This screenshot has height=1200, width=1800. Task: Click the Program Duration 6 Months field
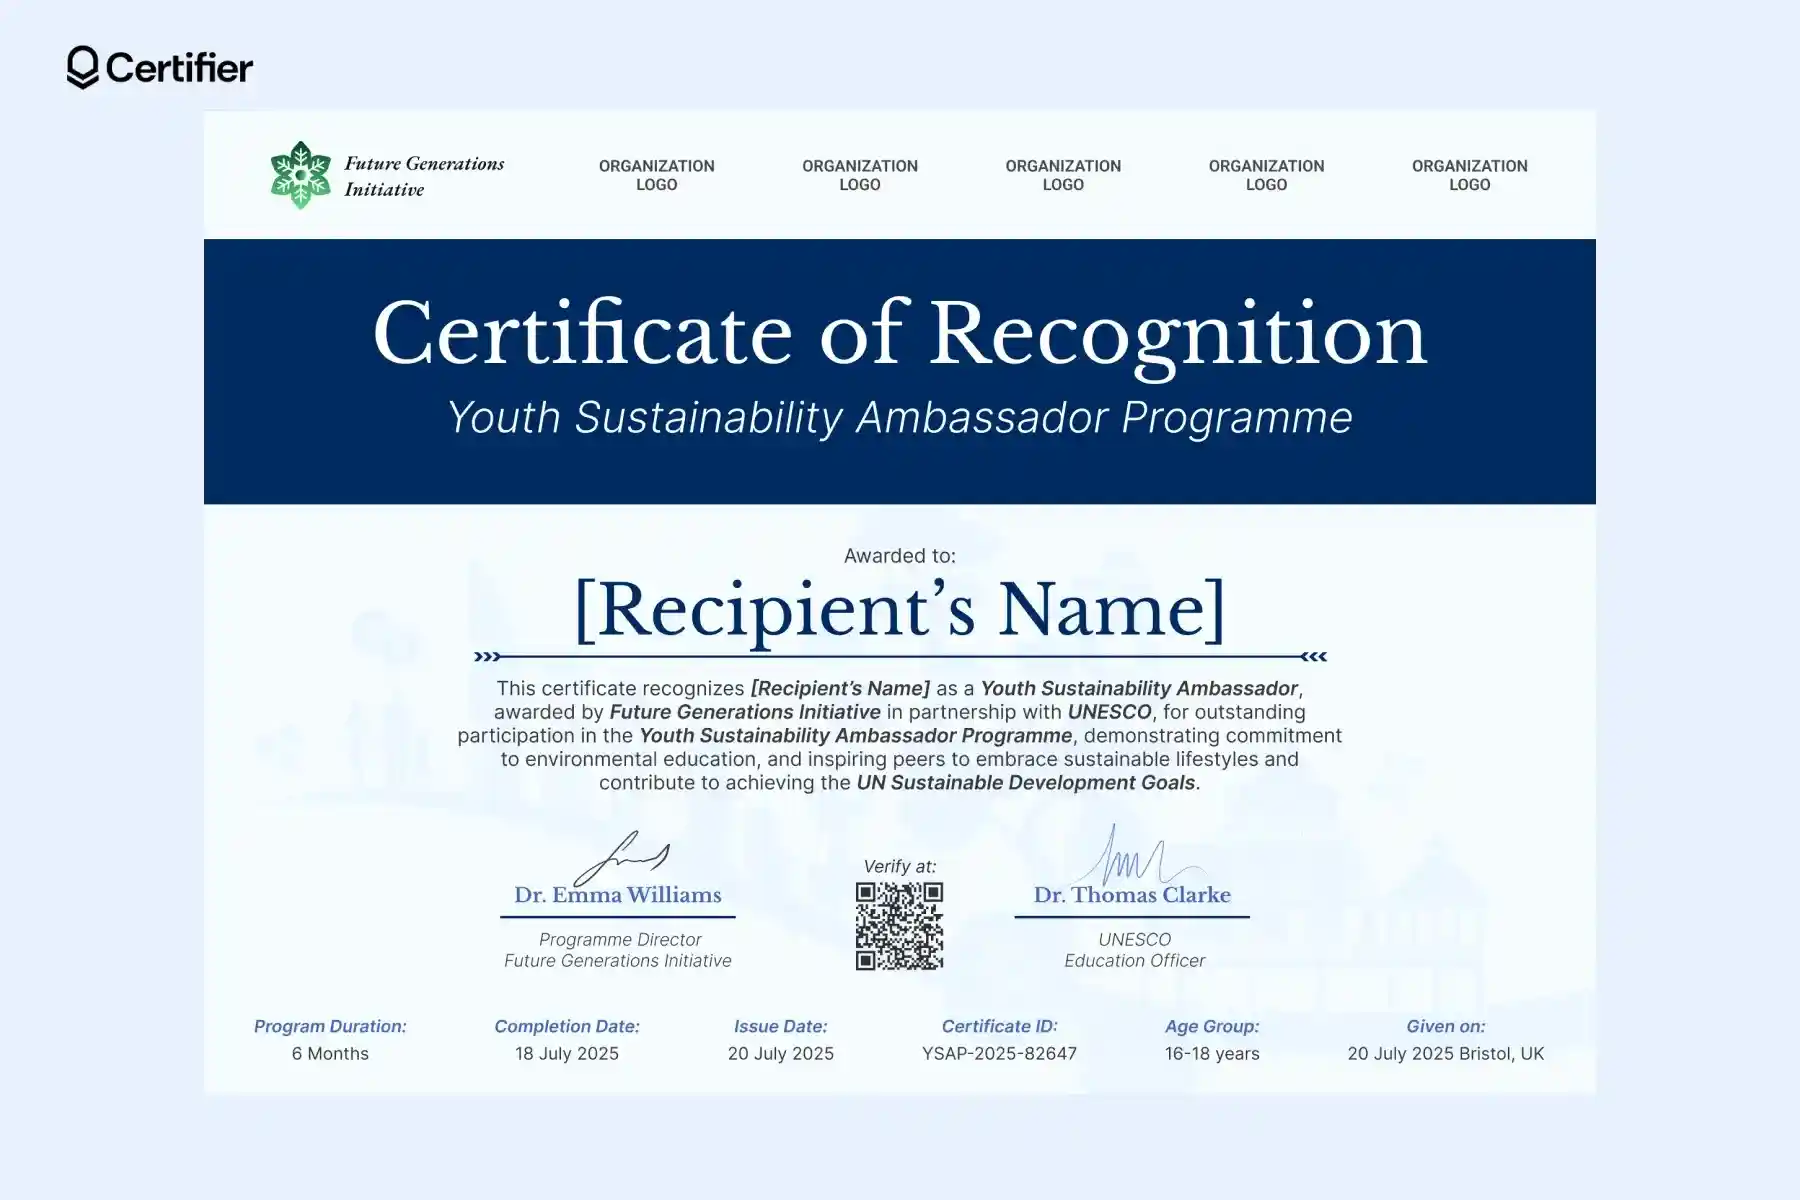[x=329, y=1053]
